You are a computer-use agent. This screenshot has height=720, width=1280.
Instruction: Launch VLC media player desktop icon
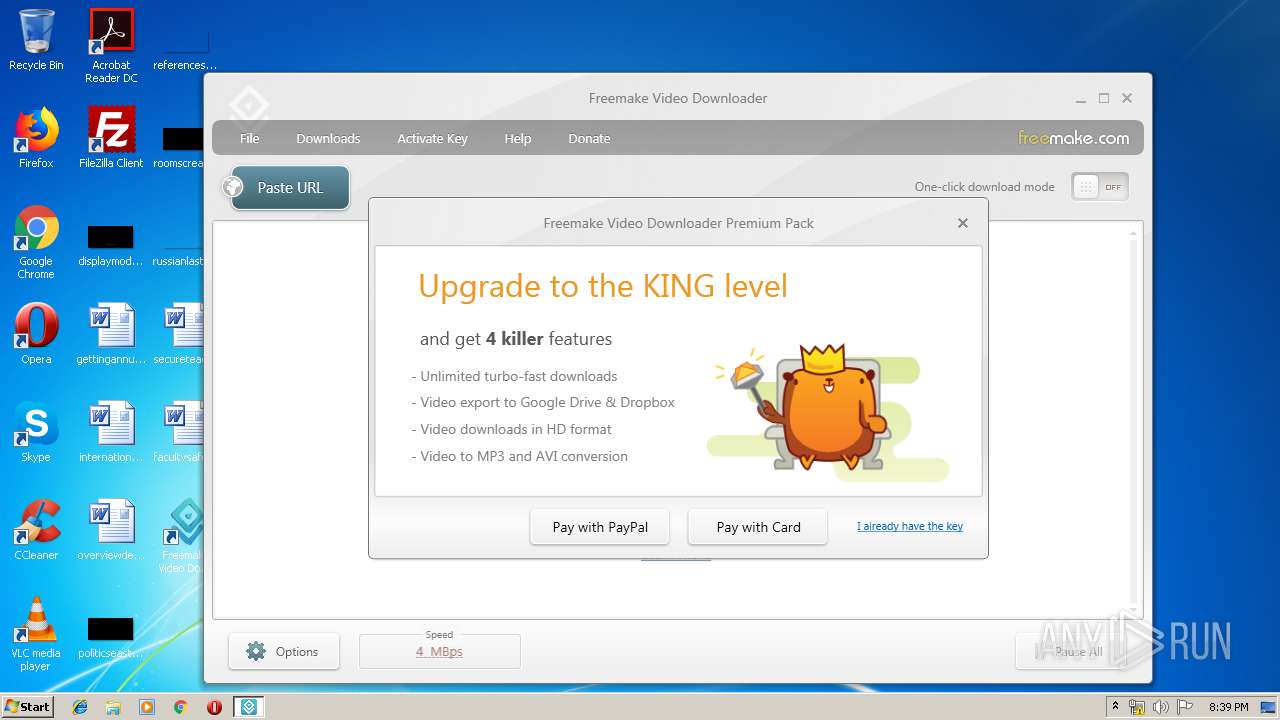click(36, 634)
